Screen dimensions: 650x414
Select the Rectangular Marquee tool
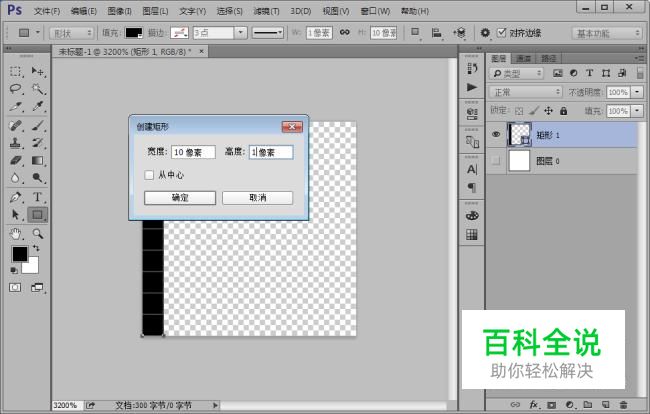pyautogui.click(x=15, y=72)
